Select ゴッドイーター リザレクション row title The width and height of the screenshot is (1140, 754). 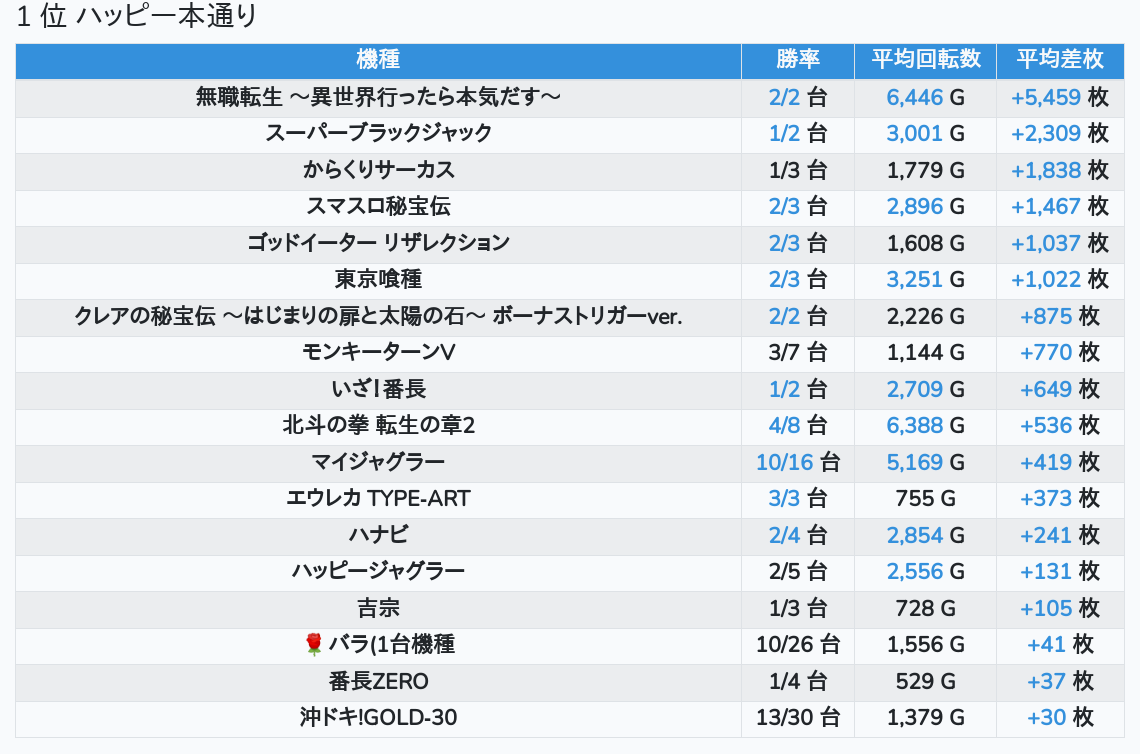click(x=378, y=243)
